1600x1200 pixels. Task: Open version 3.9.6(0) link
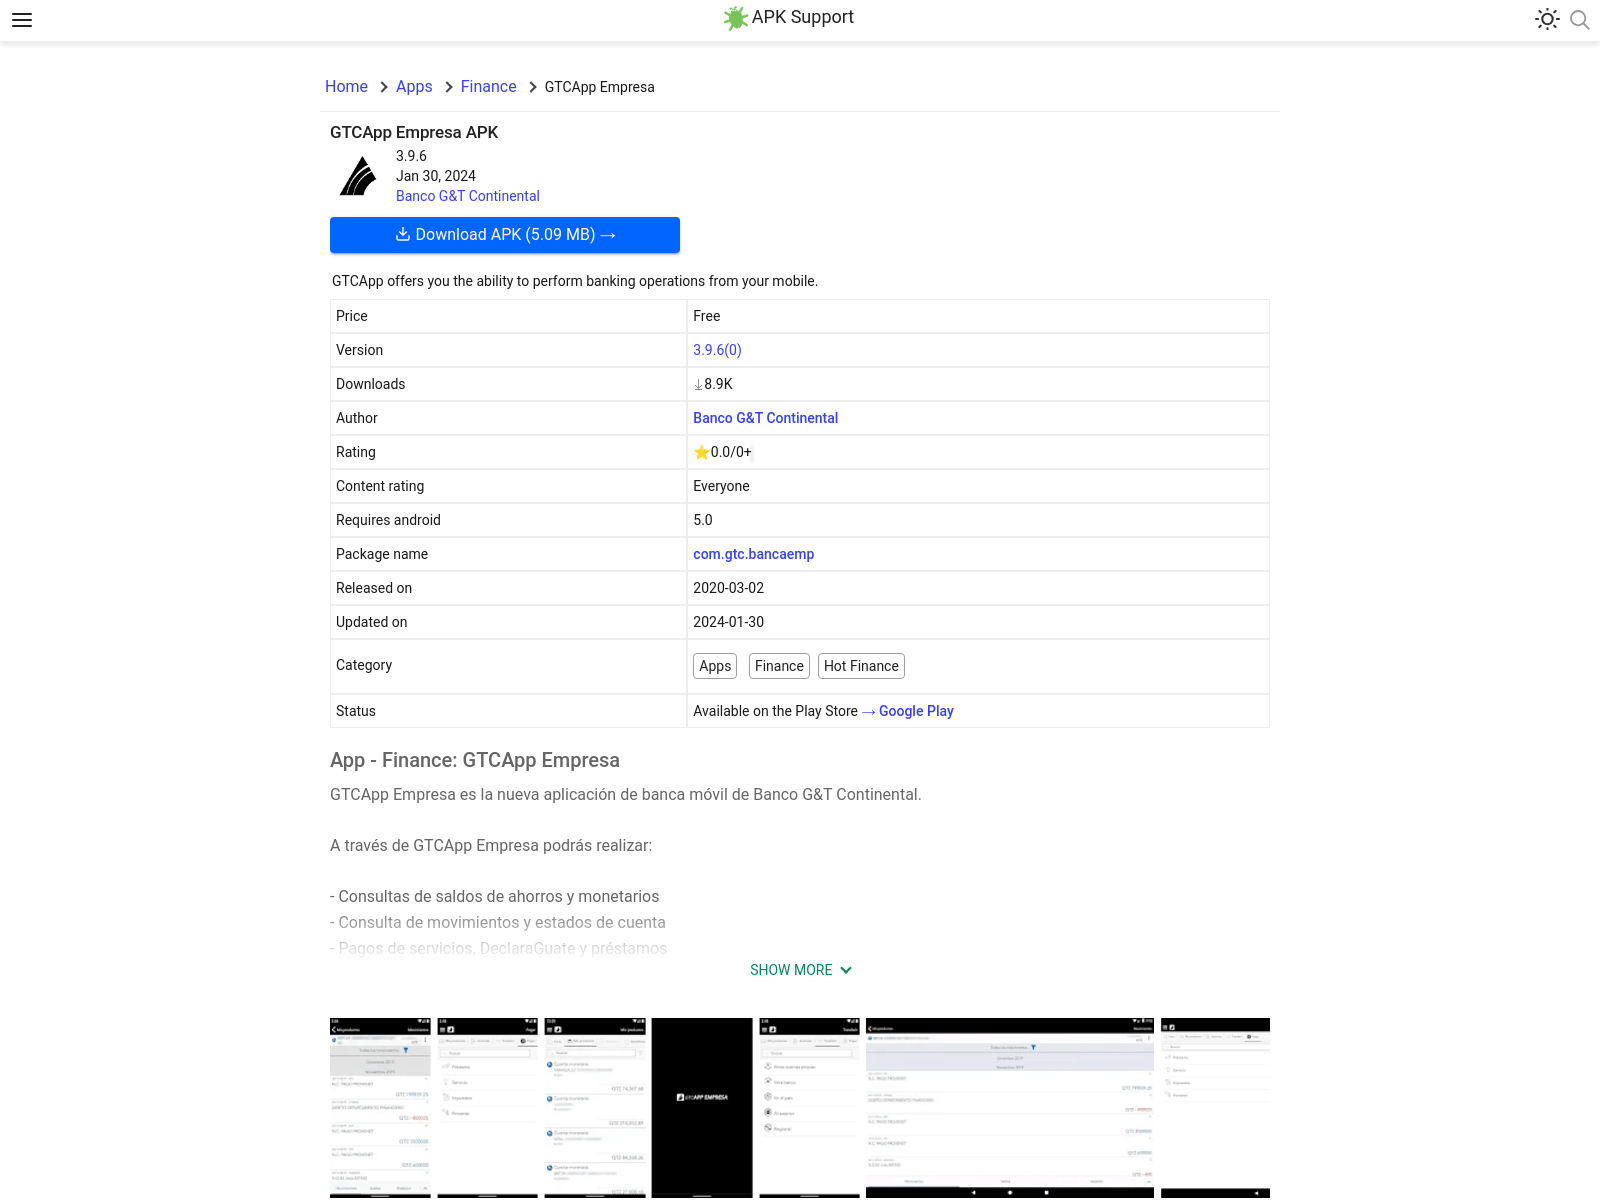click(x=717, y=350)
